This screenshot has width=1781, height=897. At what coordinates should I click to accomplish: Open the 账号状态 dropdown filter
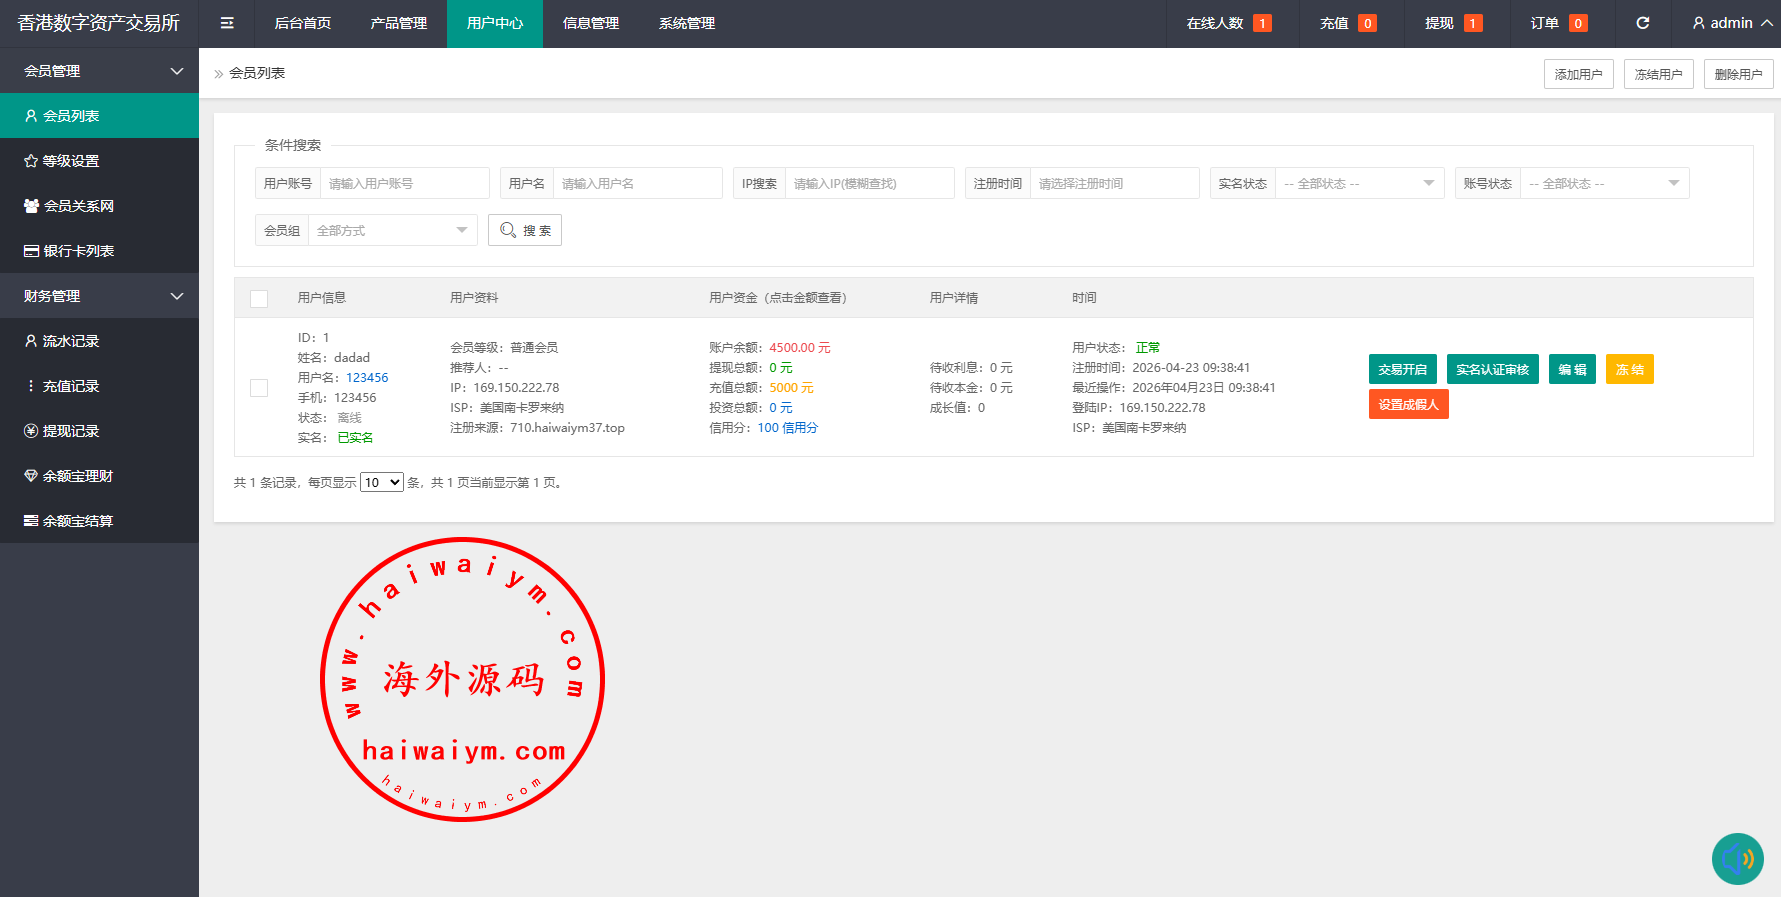coord(1603,184)
